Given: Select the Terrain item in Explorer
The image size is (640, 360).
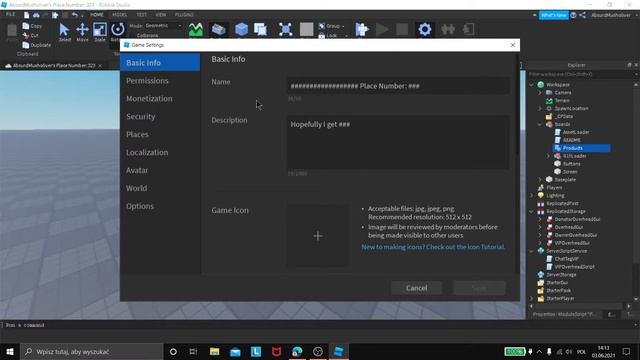Looking at the screenshot, I should click(x=562, y=100).
